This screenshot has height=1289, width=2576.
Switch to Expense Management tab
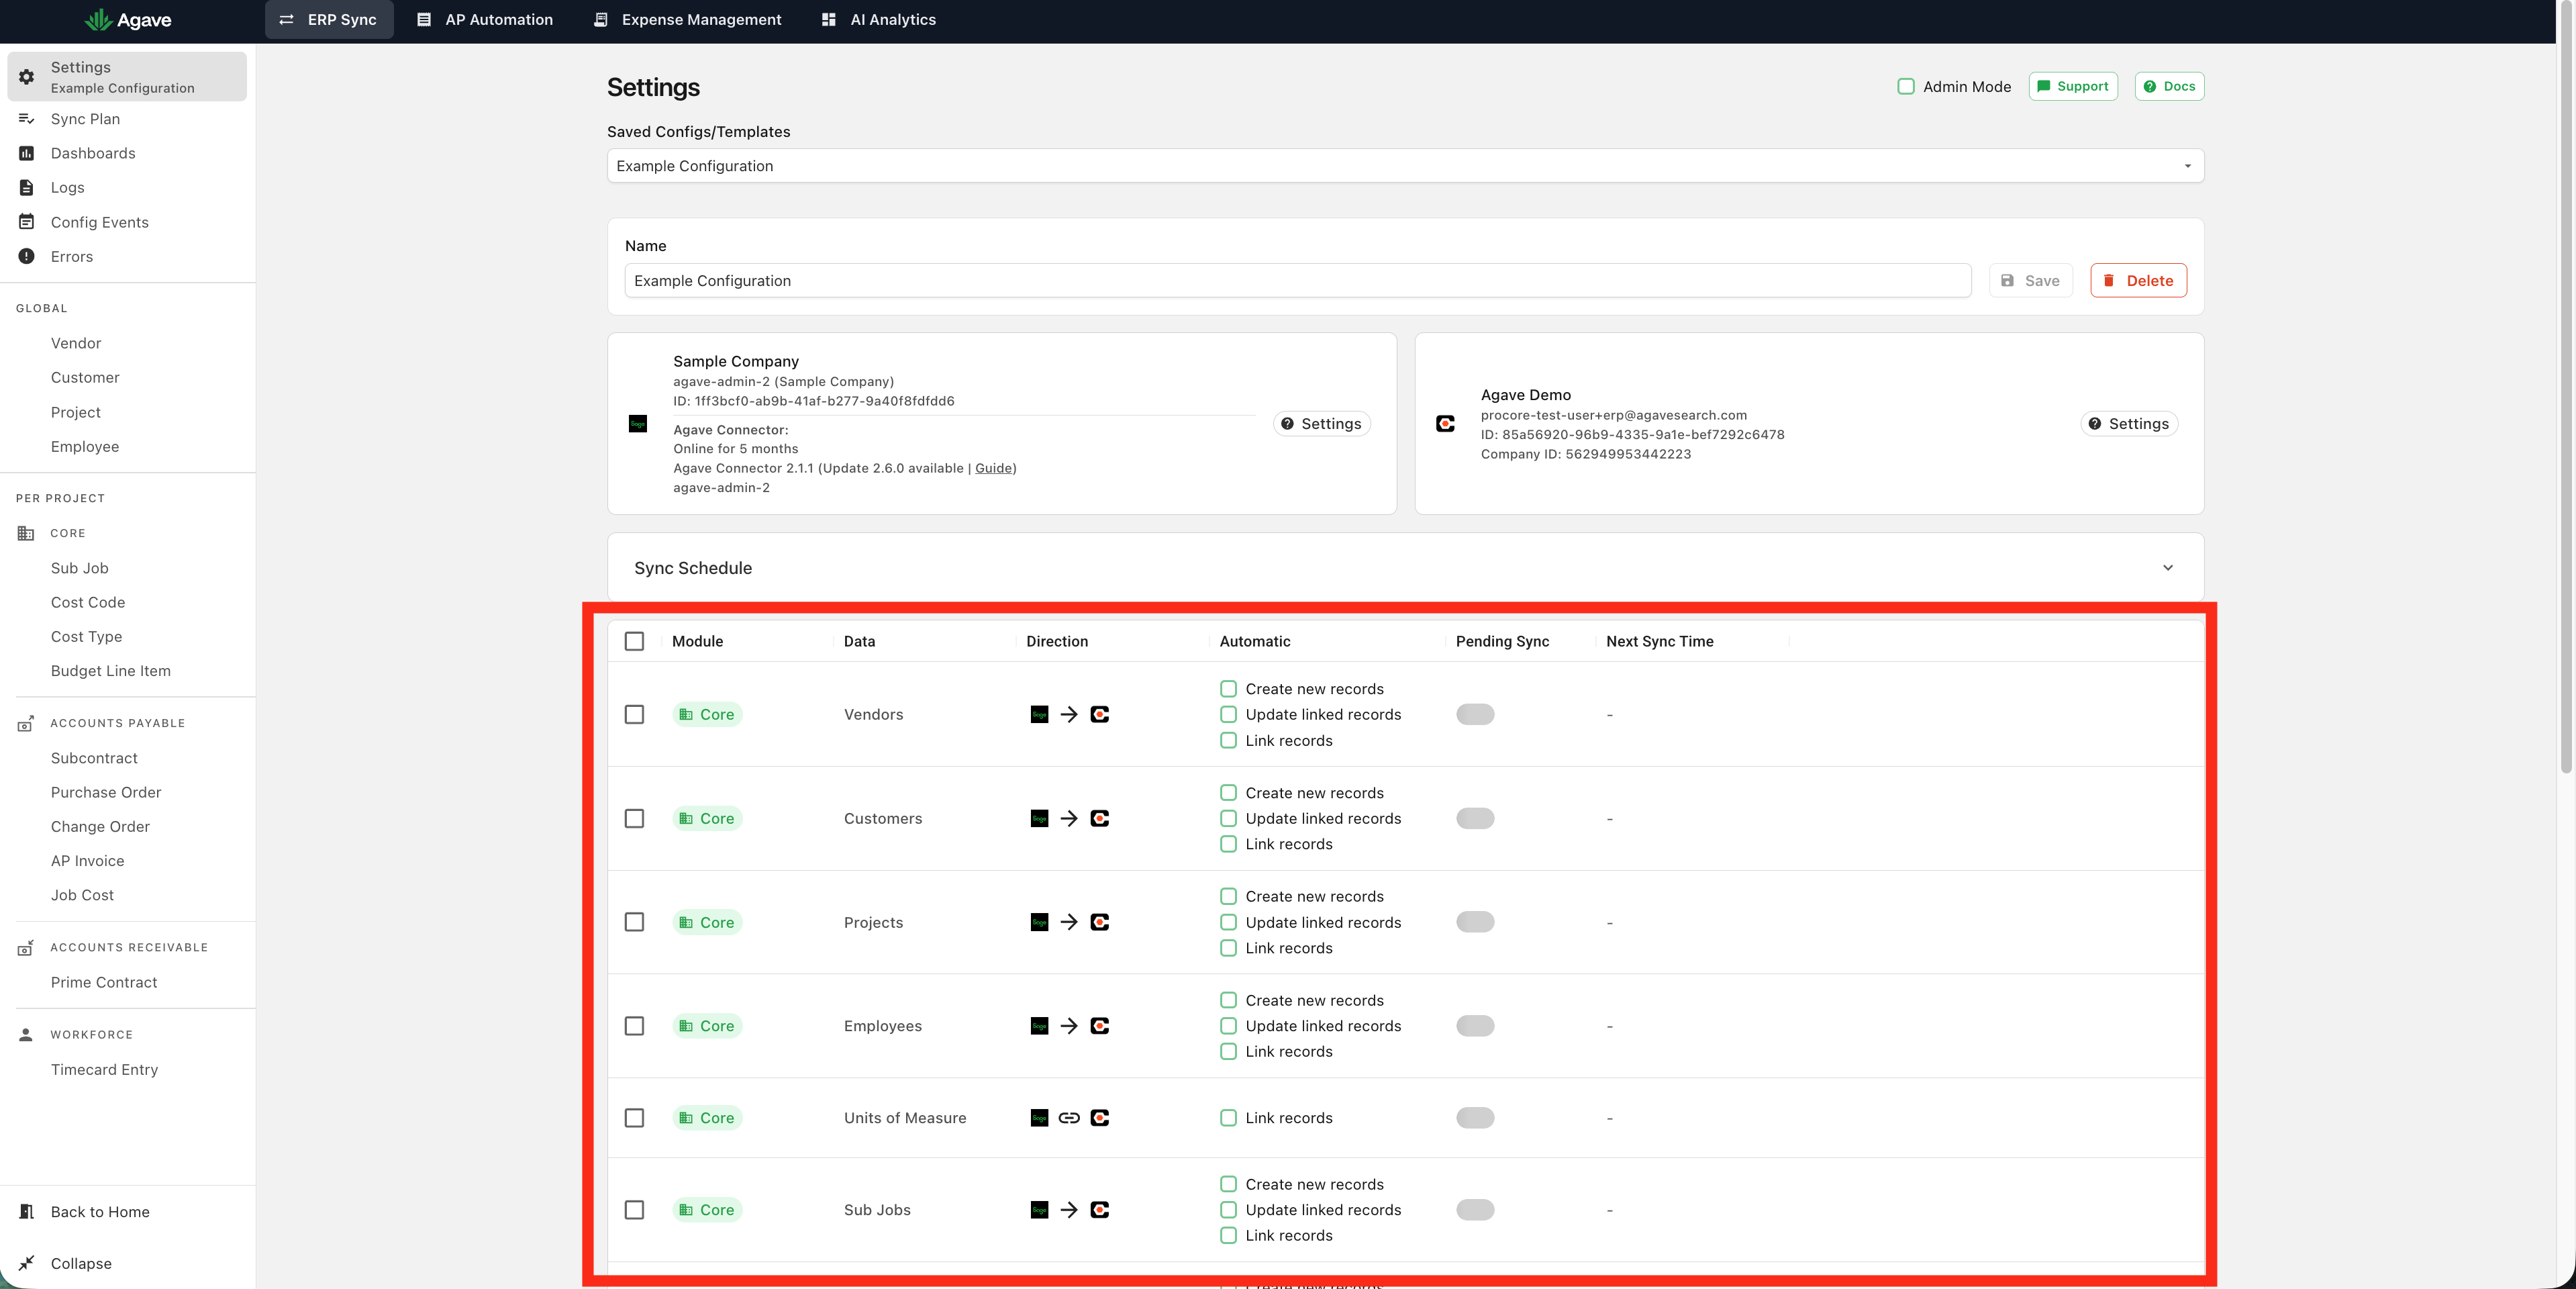(687, 20)
